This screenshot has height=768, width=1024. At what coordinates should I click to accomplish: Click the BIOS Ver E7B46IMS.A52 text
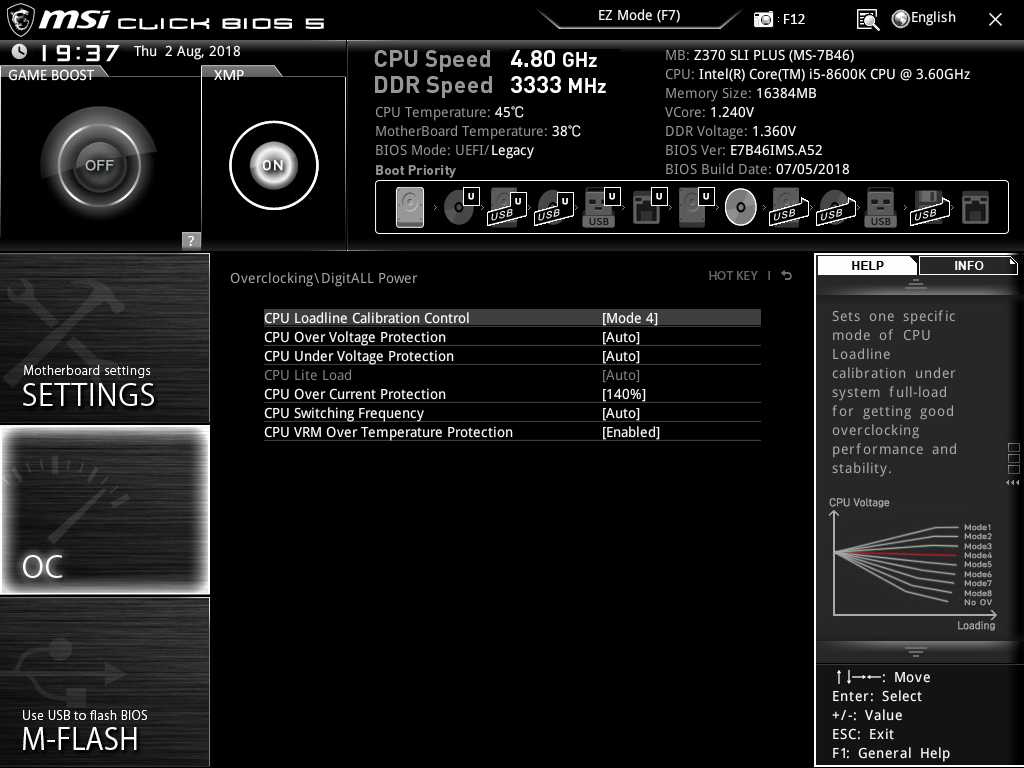tap(743, 150)
